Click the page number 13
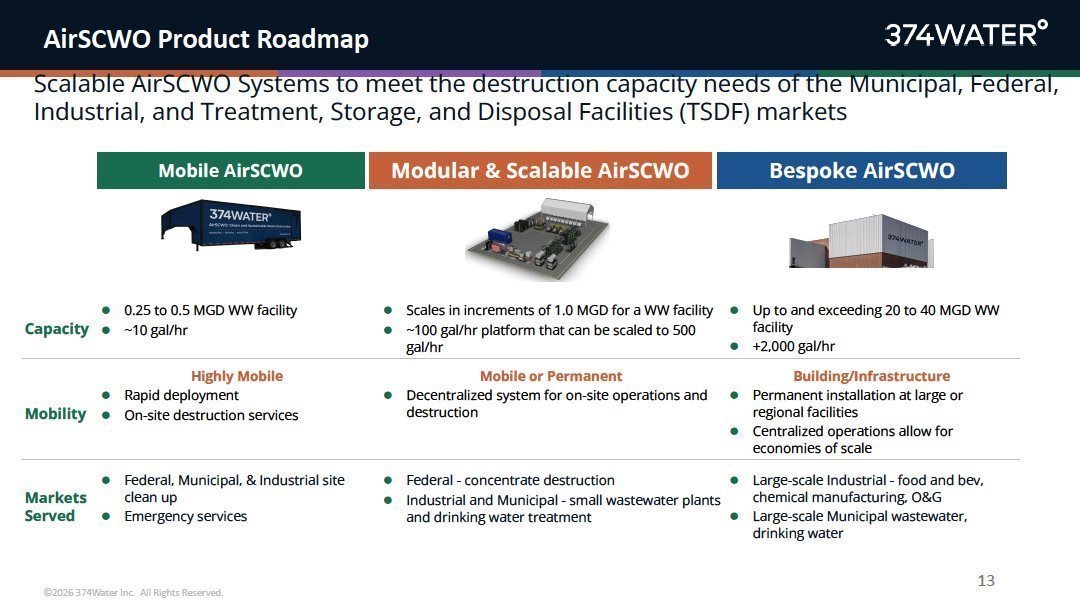Image resolution: width=1080 pixels, height=608 pixels. pyautogui.click(x=986, y=580)
